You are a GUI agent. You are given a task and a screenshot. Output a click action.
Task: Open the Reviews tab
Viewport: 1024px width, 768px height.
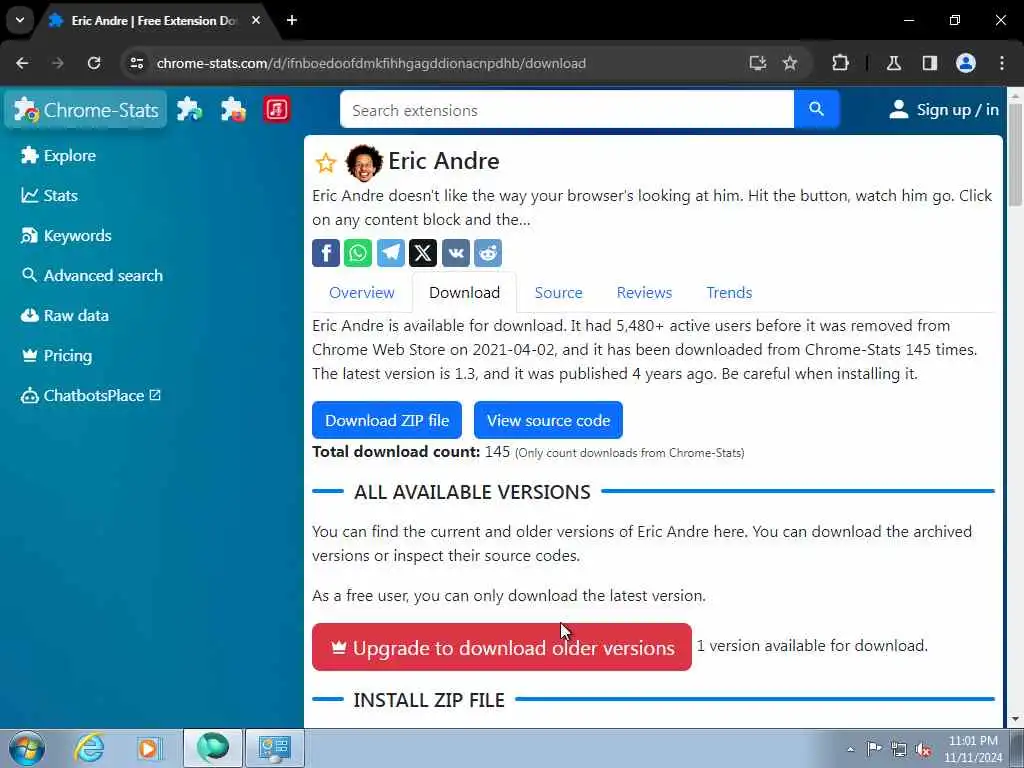tap(644, 293)
